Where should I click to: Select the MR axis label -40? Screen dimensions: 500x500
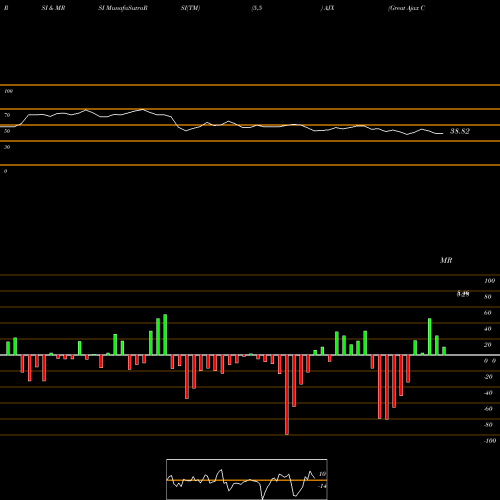click(x=488, y=393)
